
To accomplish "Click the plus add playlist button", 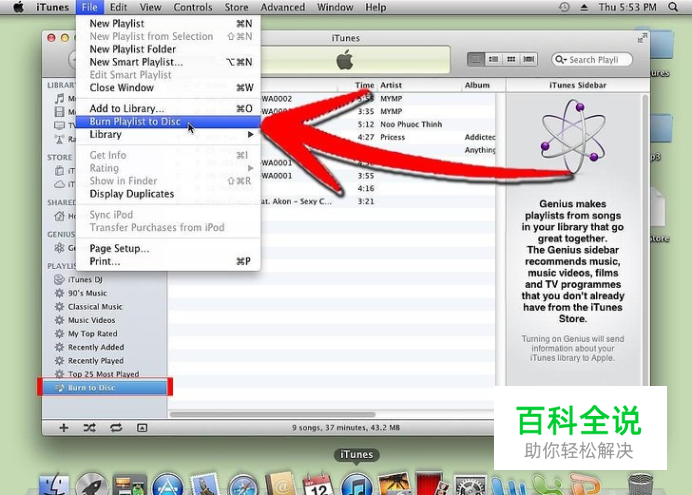I will pyautogui.click(x=64, y=428).
